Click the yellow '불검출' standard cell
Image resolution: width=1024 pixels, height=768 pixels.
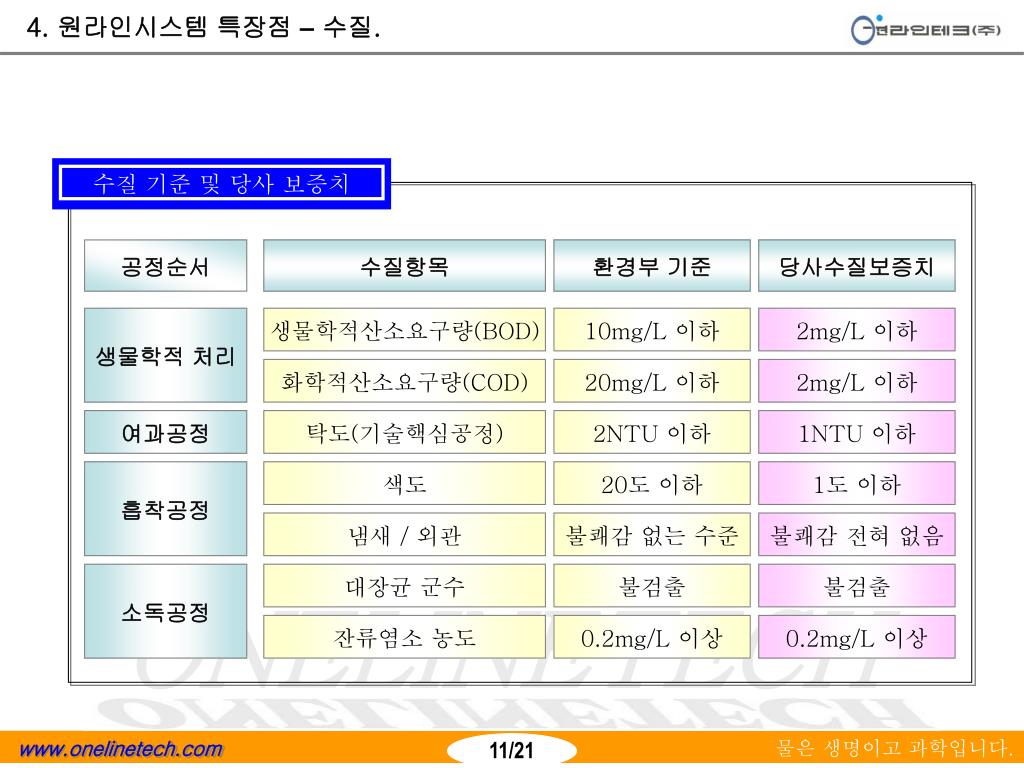pyautogui.click(x=652, y=586)
